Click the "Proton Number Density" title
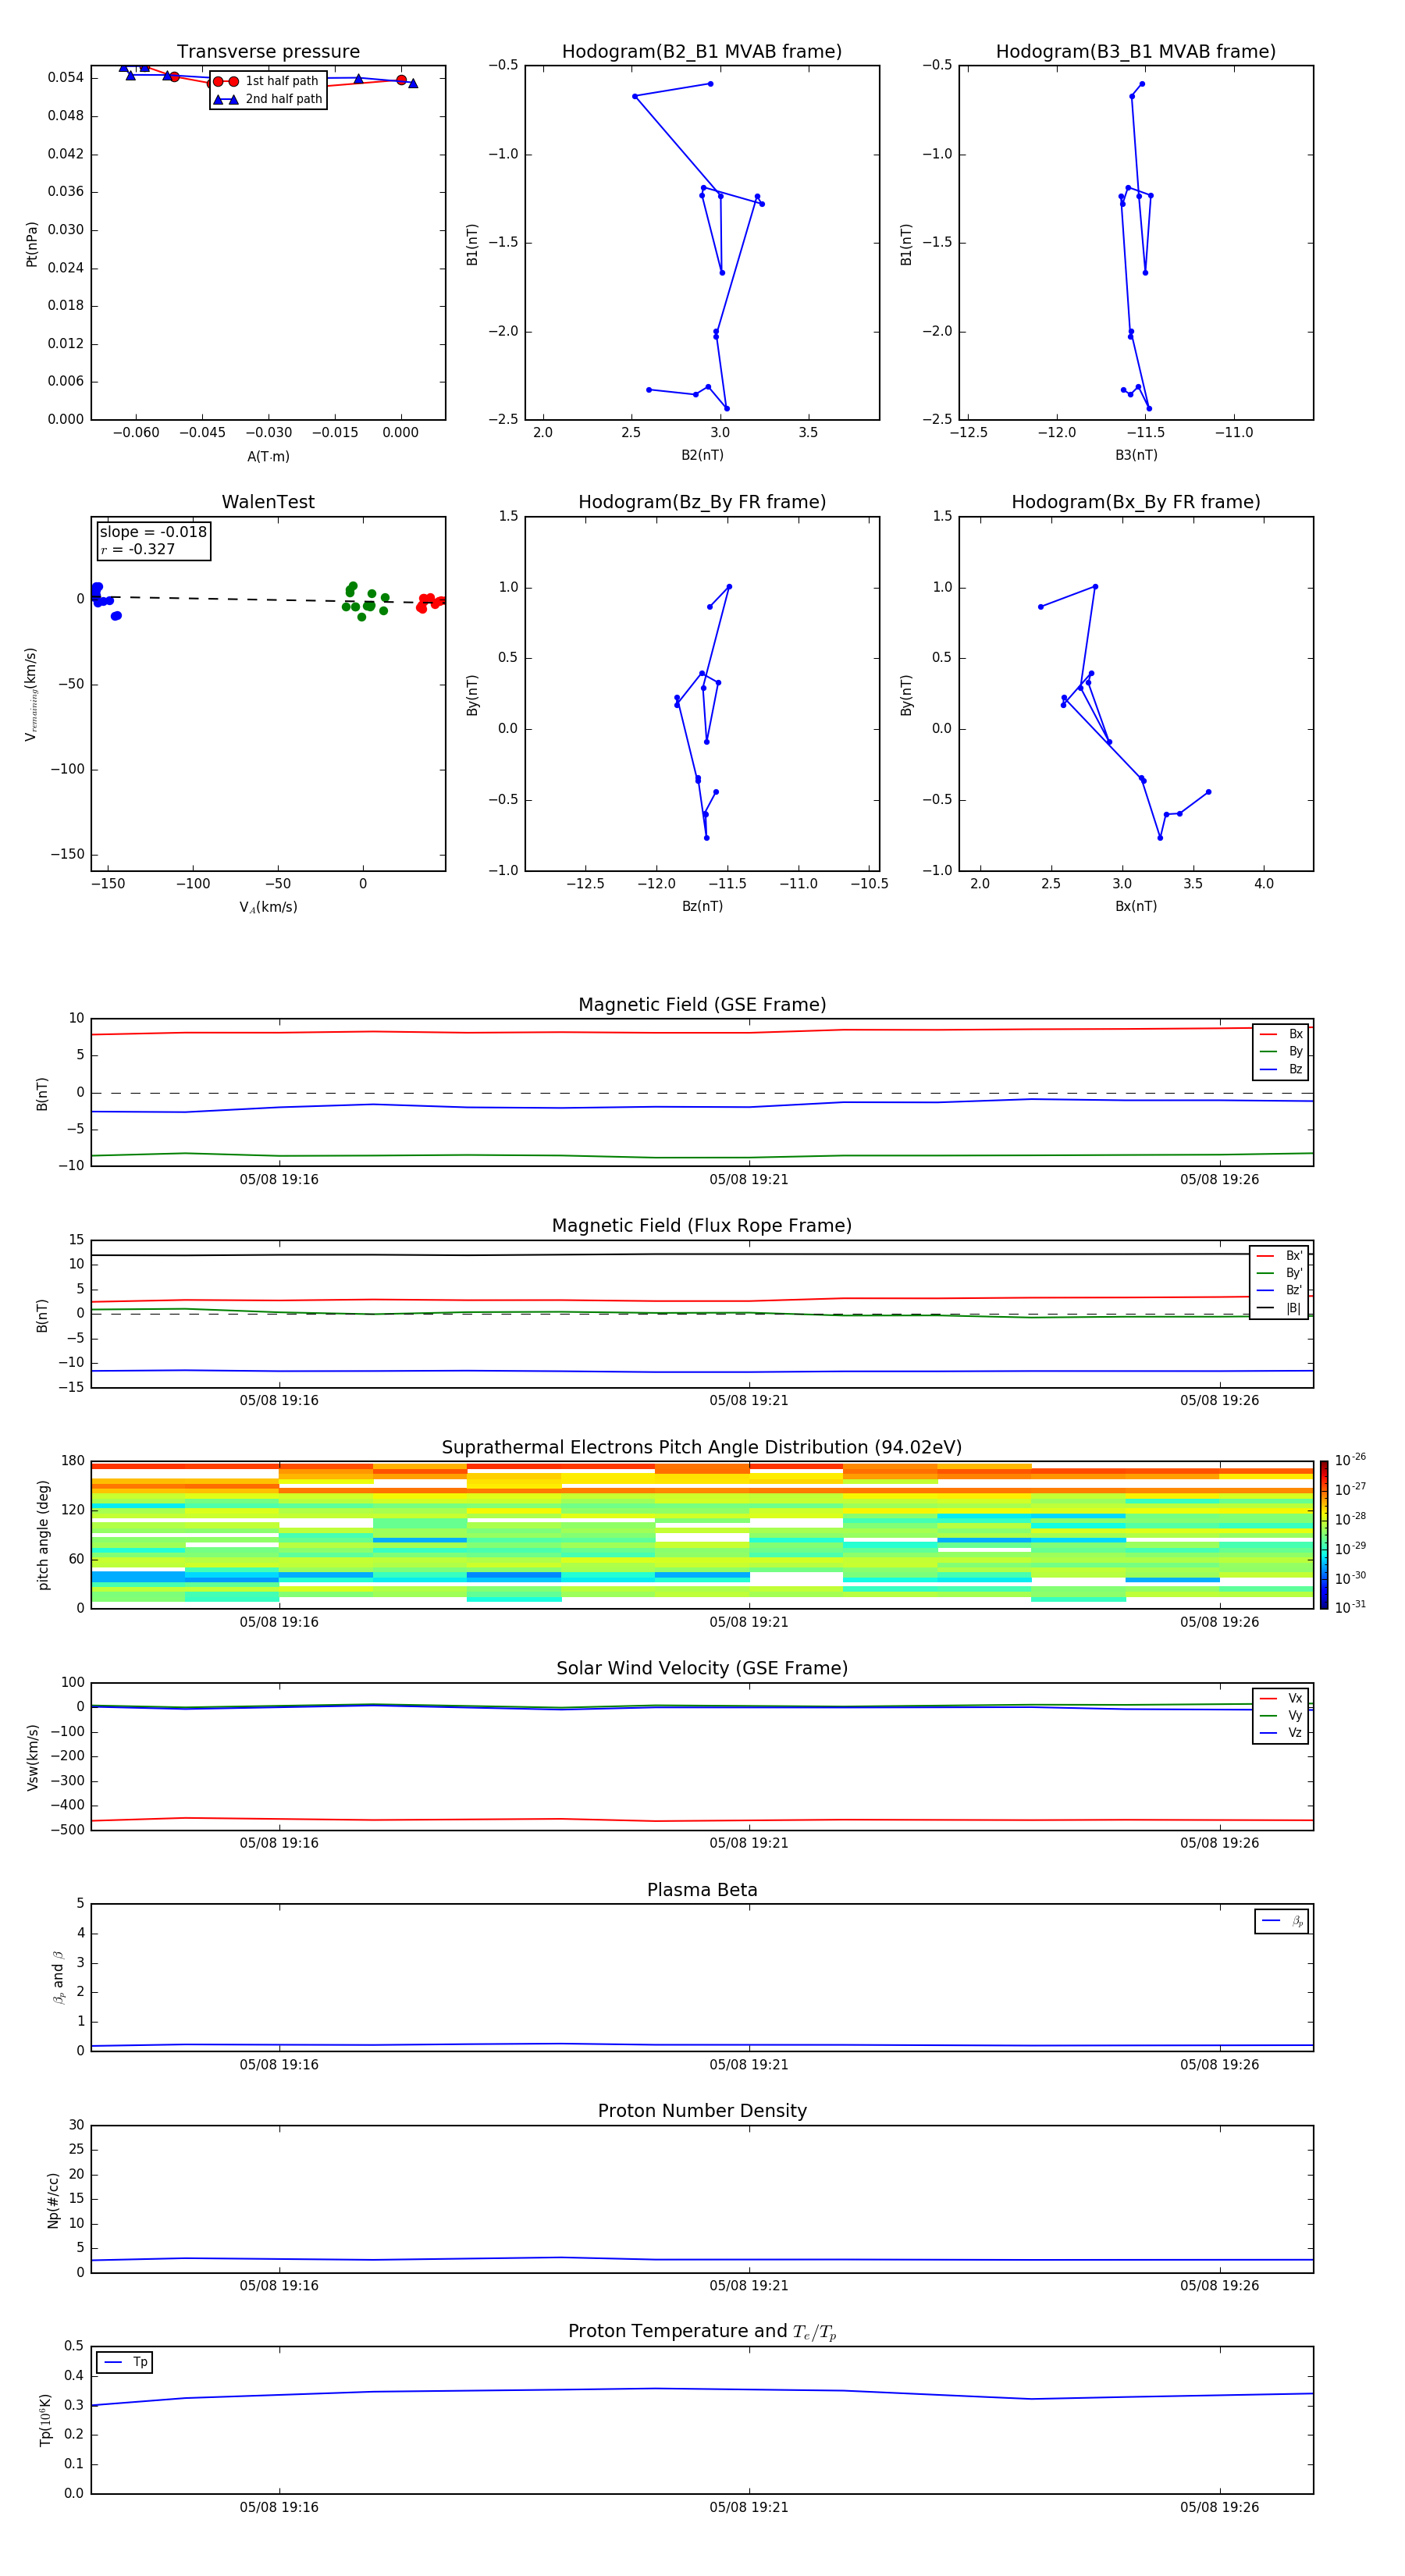Viewport: 1405px width, 2576px height. (x=702, y=2112)
